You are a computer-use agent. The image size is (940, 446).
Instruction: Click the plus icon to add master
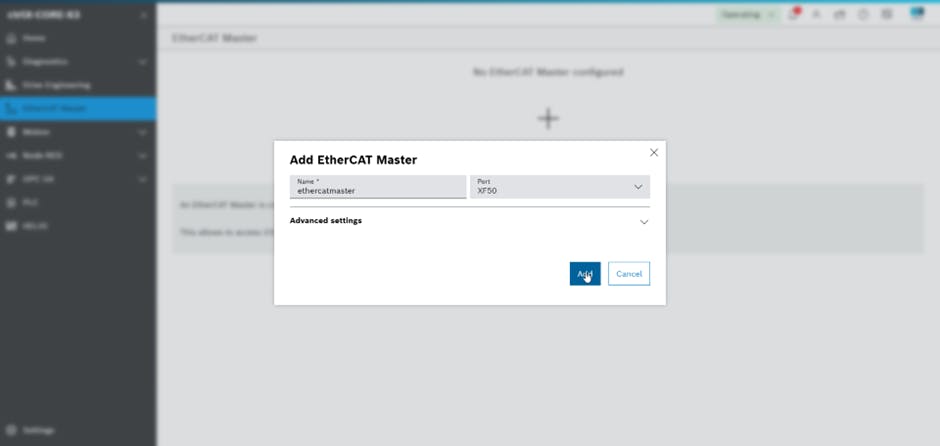pos(548,118)
